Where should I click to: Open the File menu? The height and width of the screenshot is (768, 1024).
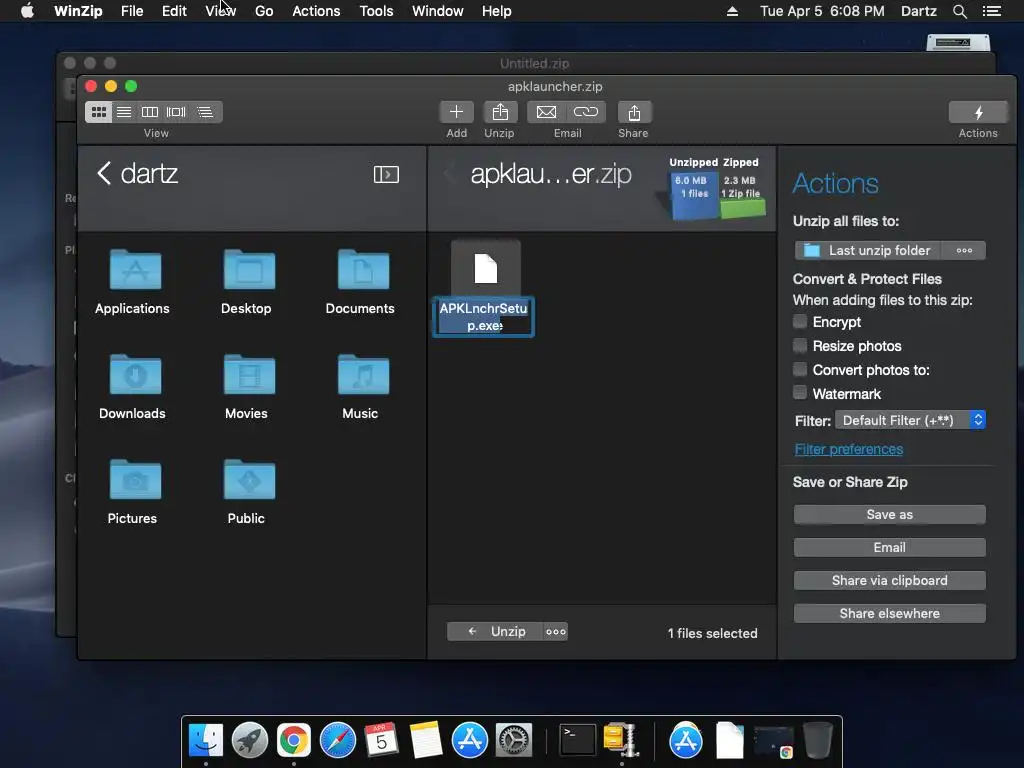pos(132,11)
